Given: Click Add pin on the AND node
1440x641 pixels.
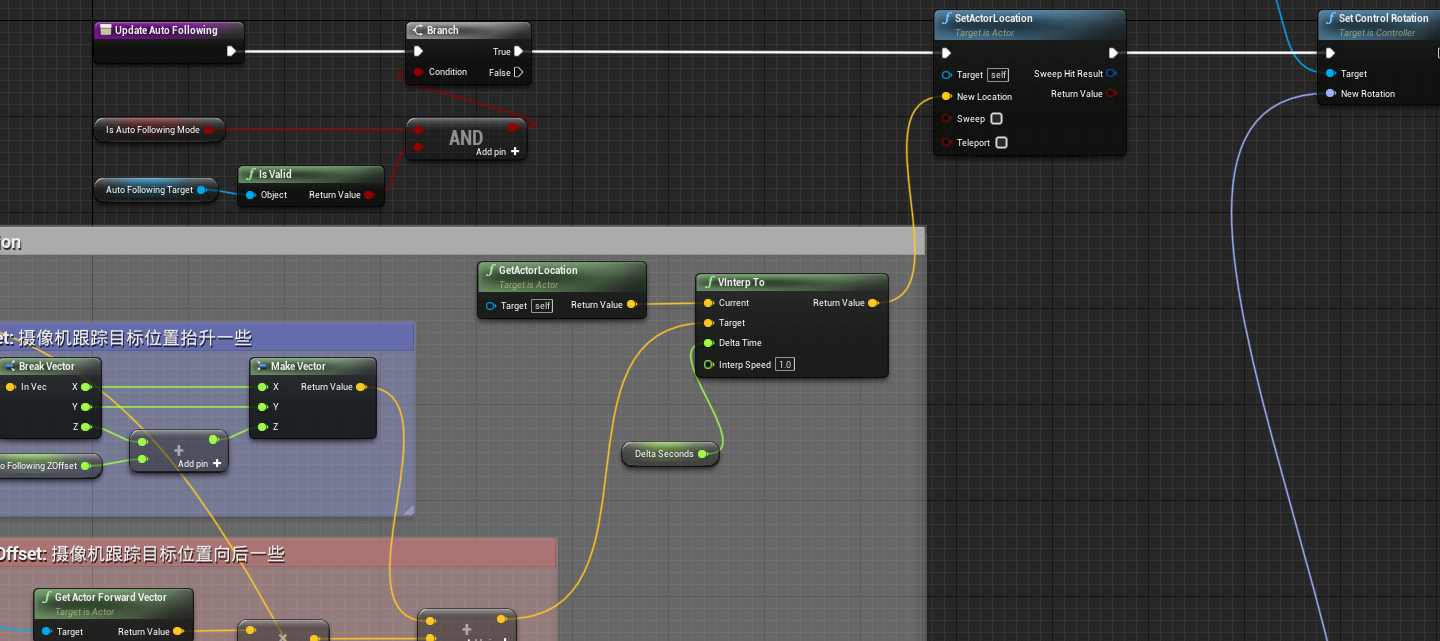Looking at the screenshot, I should [x=514, y=151].
